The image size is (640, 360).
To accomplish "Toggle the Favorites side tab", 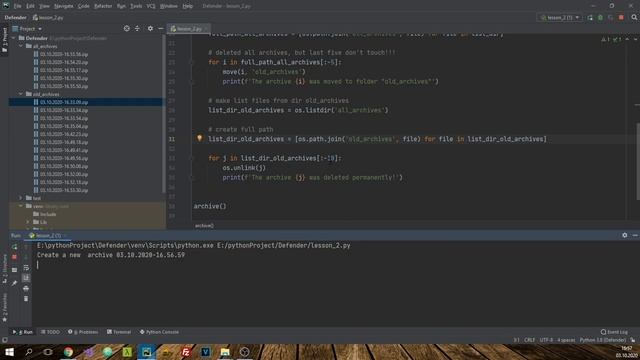I will click(x=4, y=307).
